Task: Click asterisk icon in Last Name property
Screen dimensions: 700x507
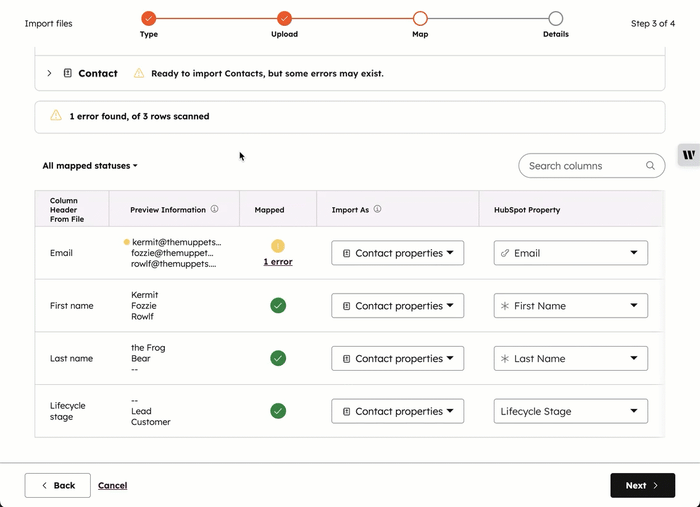Action: (x=505, y=358)
